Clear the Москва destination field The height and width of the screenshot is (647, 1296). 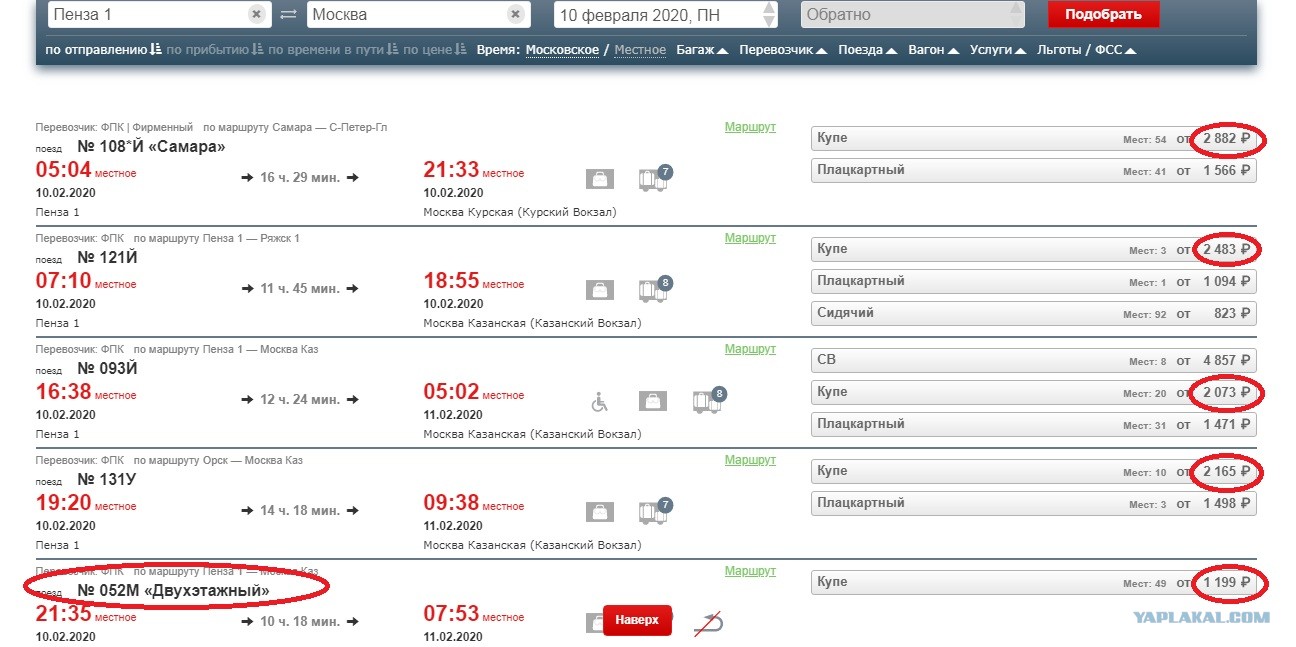(x=515, y=14)
